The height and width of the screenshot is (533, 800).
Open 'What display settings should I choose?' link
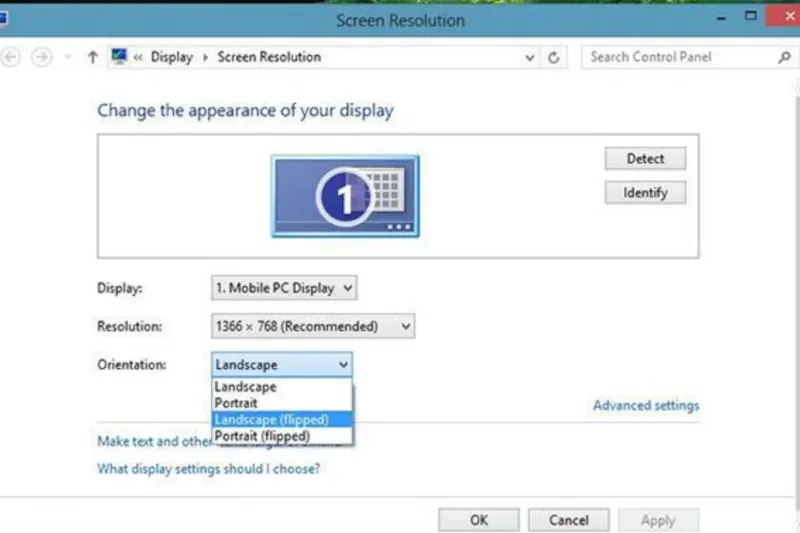point(208,468)
